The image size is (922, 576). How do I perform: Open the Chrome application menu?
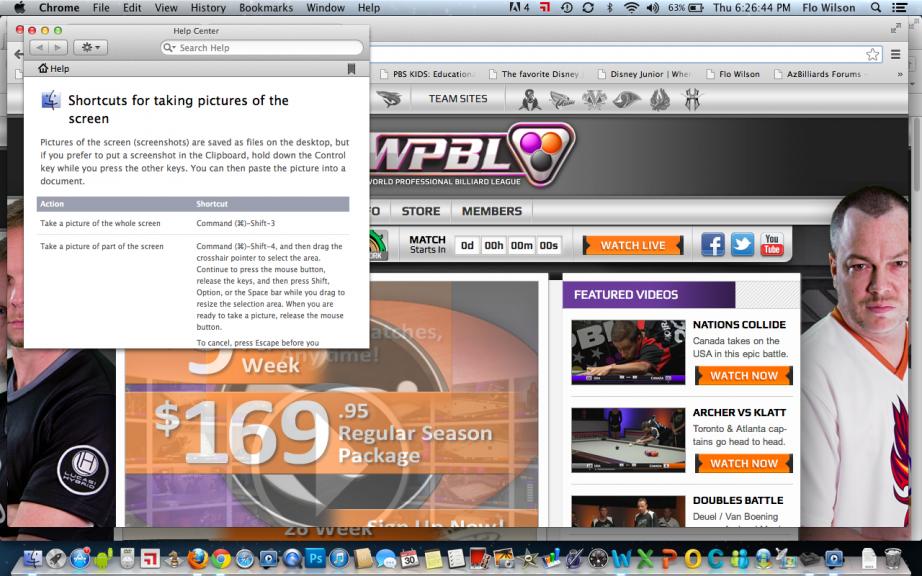click(59, 8)
